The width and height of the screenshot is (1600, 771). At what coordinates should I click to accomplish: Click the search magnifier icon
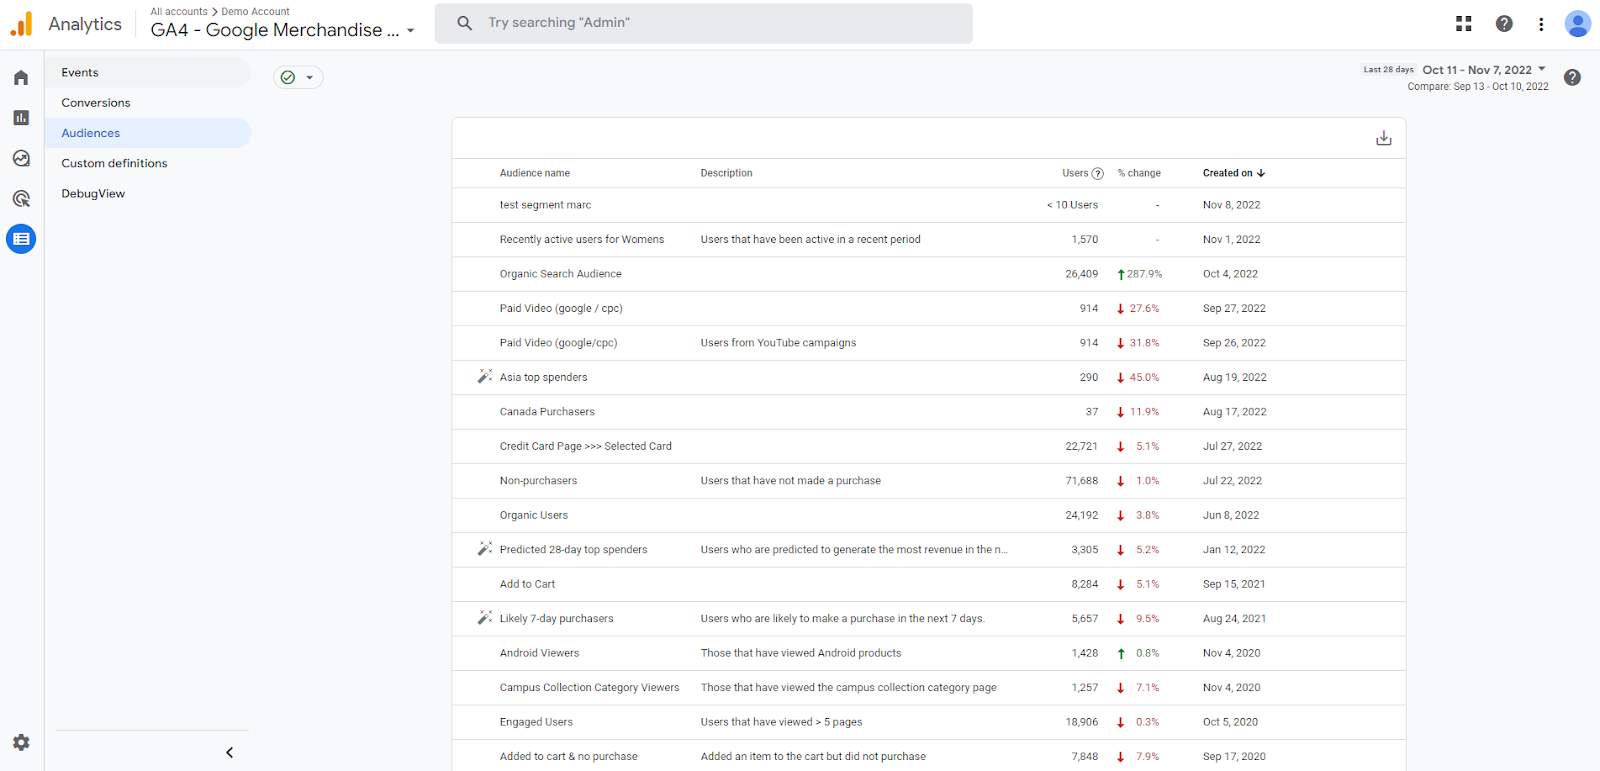(x=464, y=23)
